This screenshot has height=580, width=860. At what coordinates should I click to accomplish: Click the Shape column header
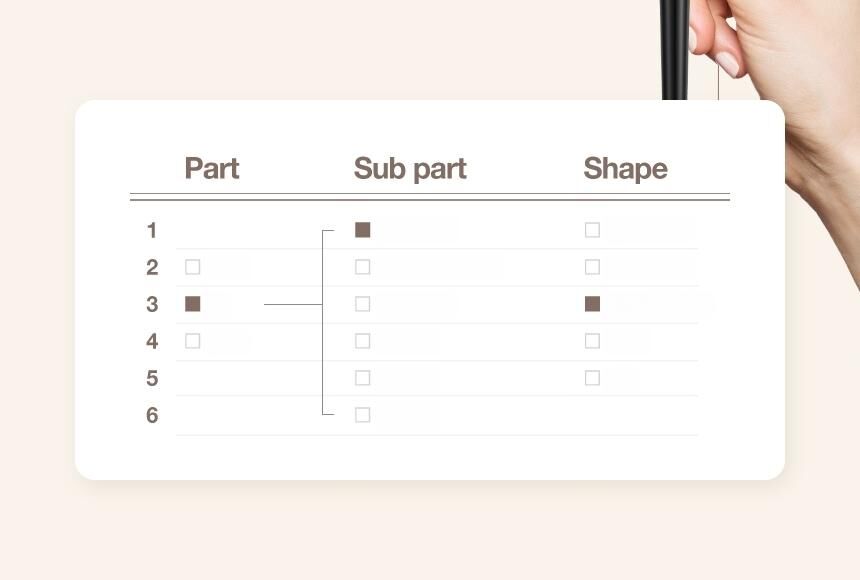pyautogui.click(x=625, y=169)
